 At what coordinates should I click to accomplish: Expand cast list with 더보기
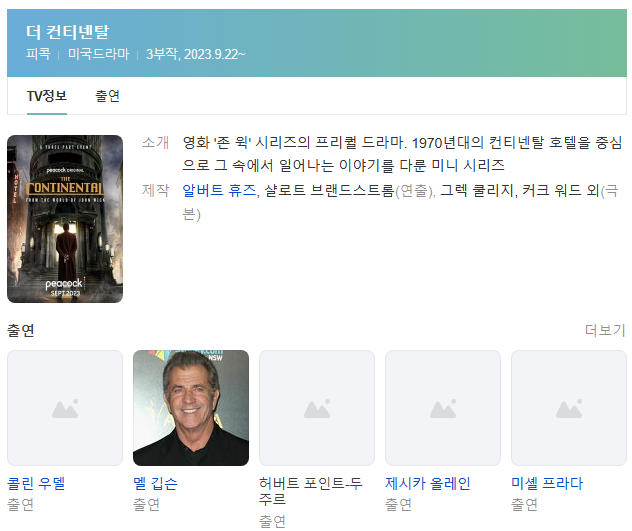(x=605, y=330)
